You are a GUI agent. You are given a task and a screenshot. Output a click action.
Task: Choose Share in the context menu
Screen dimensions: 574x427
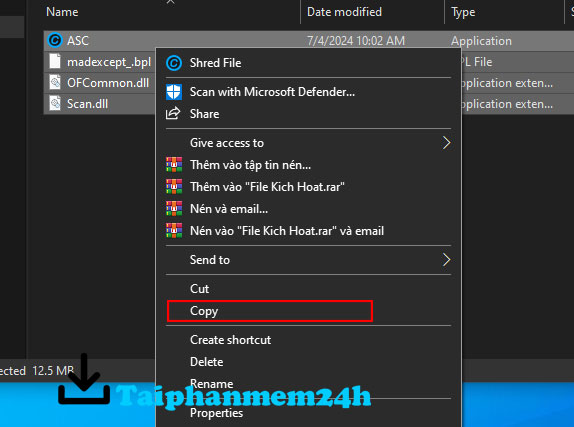[x=205, y=114]
